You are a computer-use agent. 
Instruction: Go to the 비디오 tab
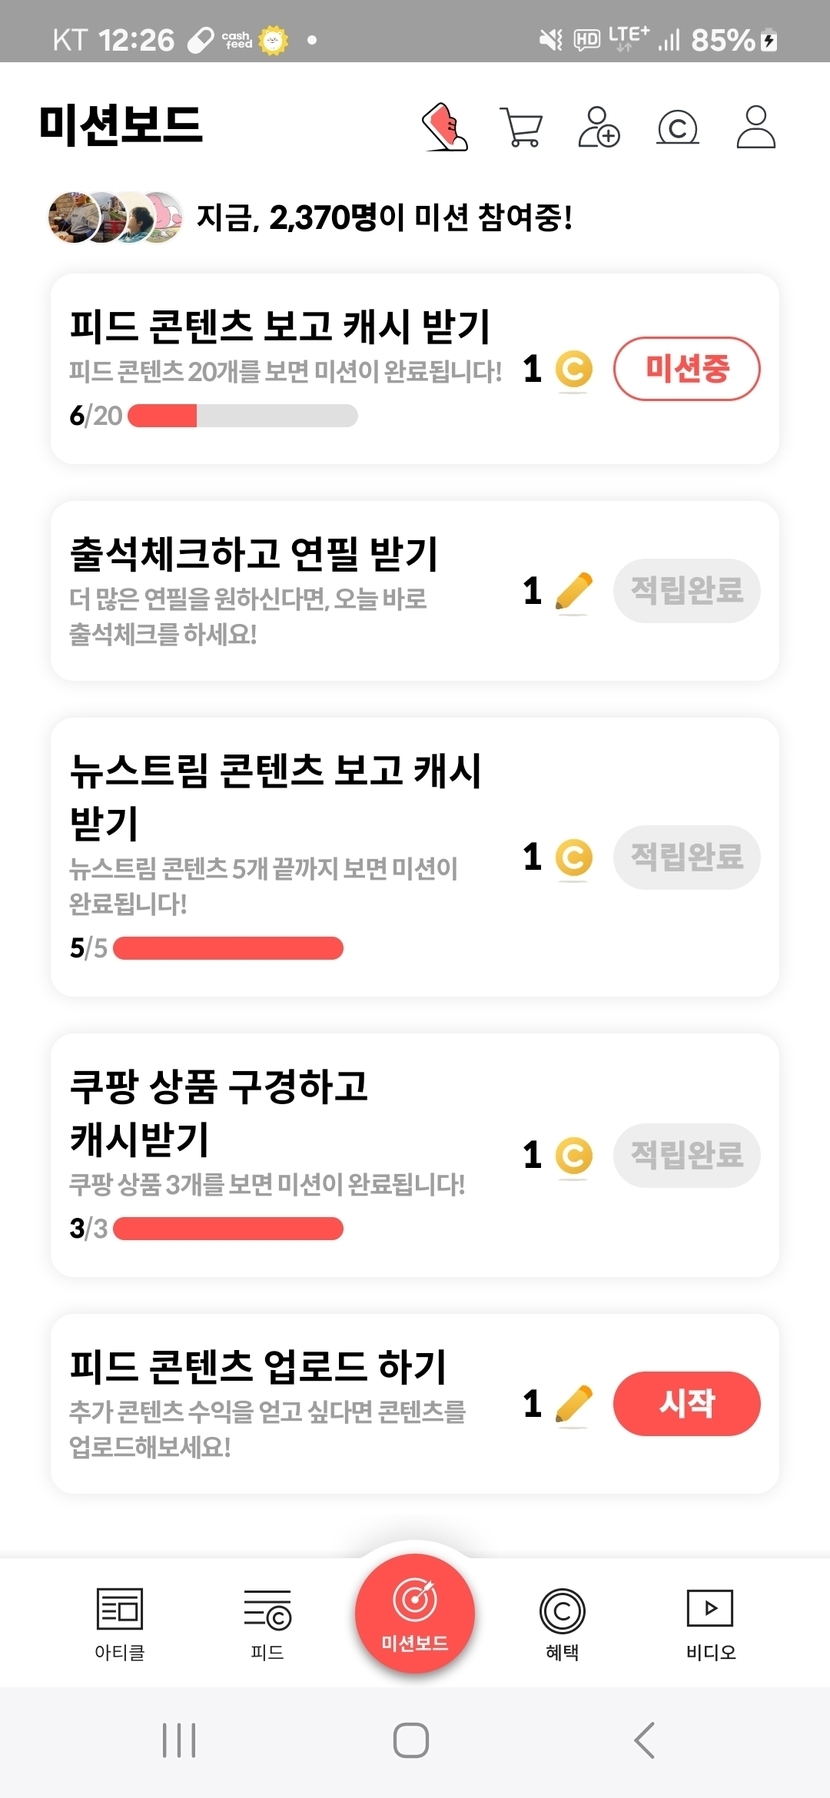pos(710,1624)
